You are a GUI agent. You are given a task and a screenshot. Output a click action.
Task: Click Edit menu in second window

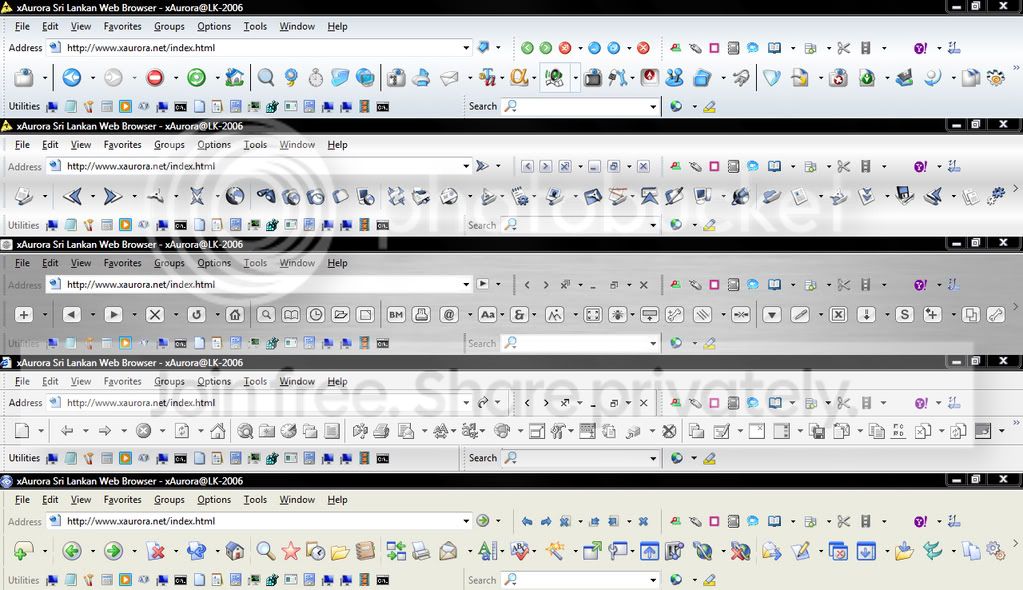[x=50, y=145]
